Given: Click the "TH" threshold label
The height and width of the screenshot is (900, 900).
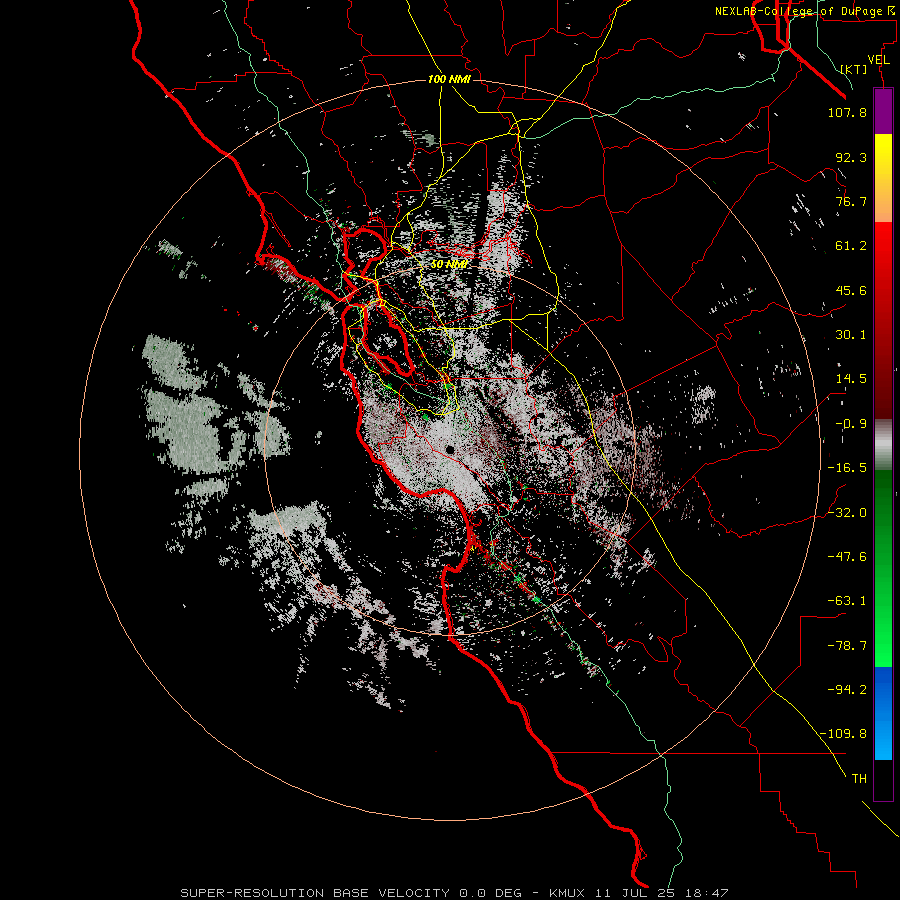Looking at the screenshot, I should tap(859, 779).
